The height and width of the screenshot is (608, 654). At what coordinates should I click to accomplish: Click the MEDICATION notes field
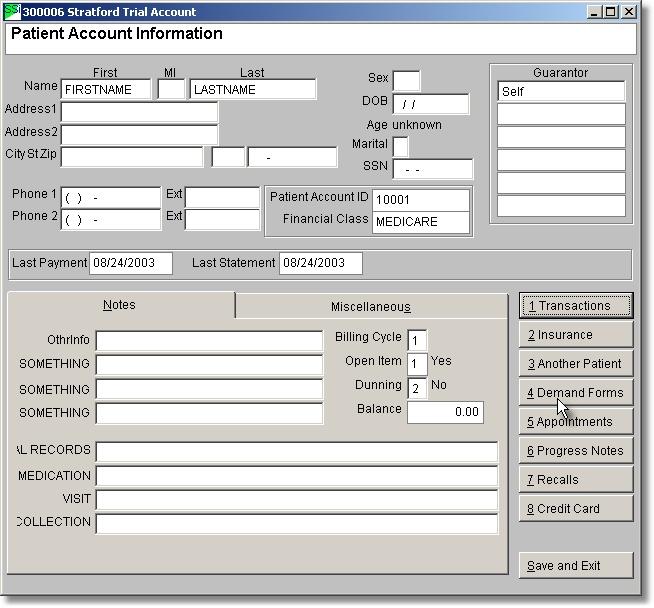(297, 477)
